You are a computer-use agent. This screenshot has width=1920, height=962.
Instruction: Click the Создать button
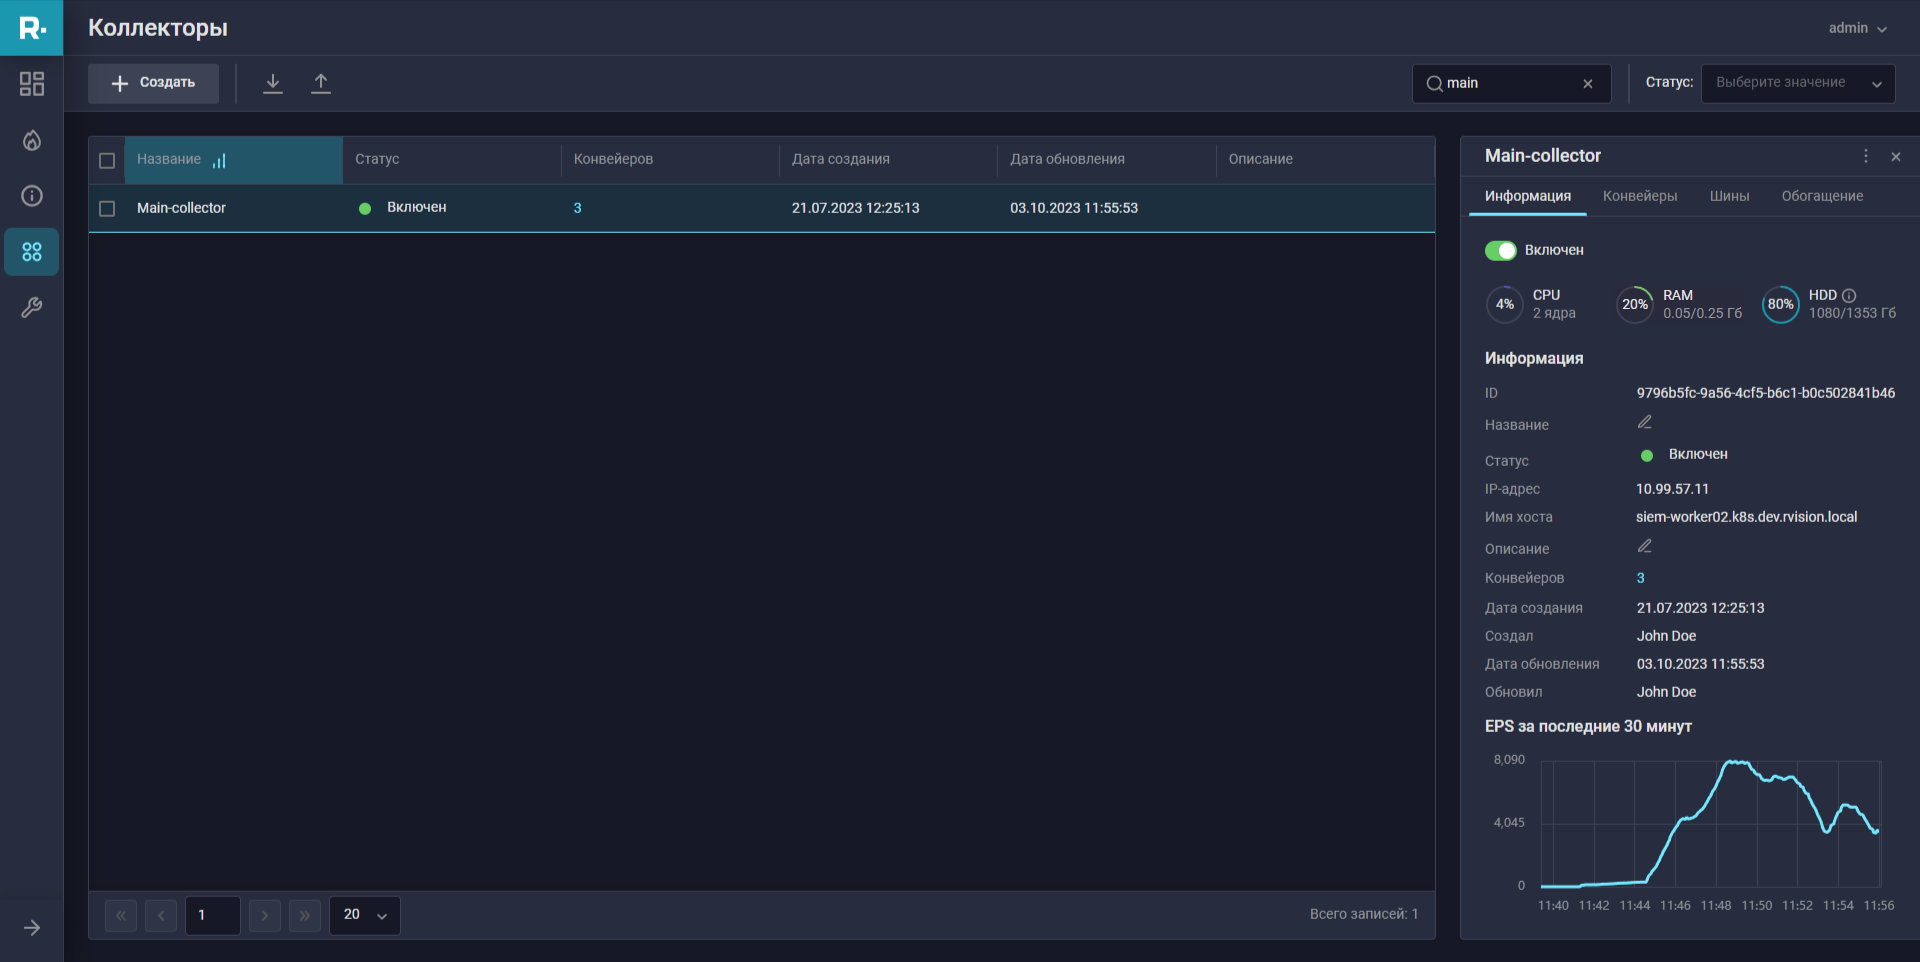[x=153, y=83]
